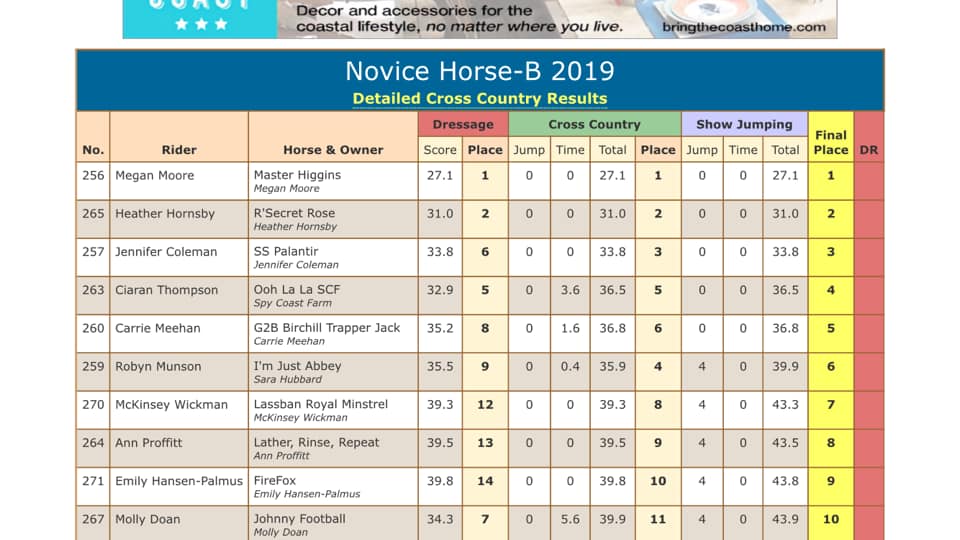Select rider Carrie Meehan

[x=157, y=328]
